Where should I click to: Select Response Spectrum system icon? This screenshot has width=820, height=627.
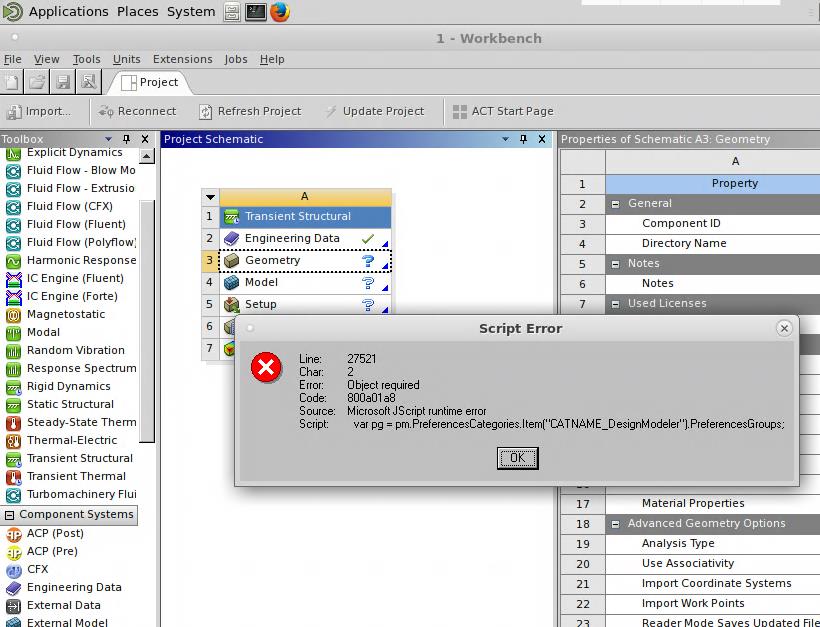pyautogui.click(x=13, y=369)
